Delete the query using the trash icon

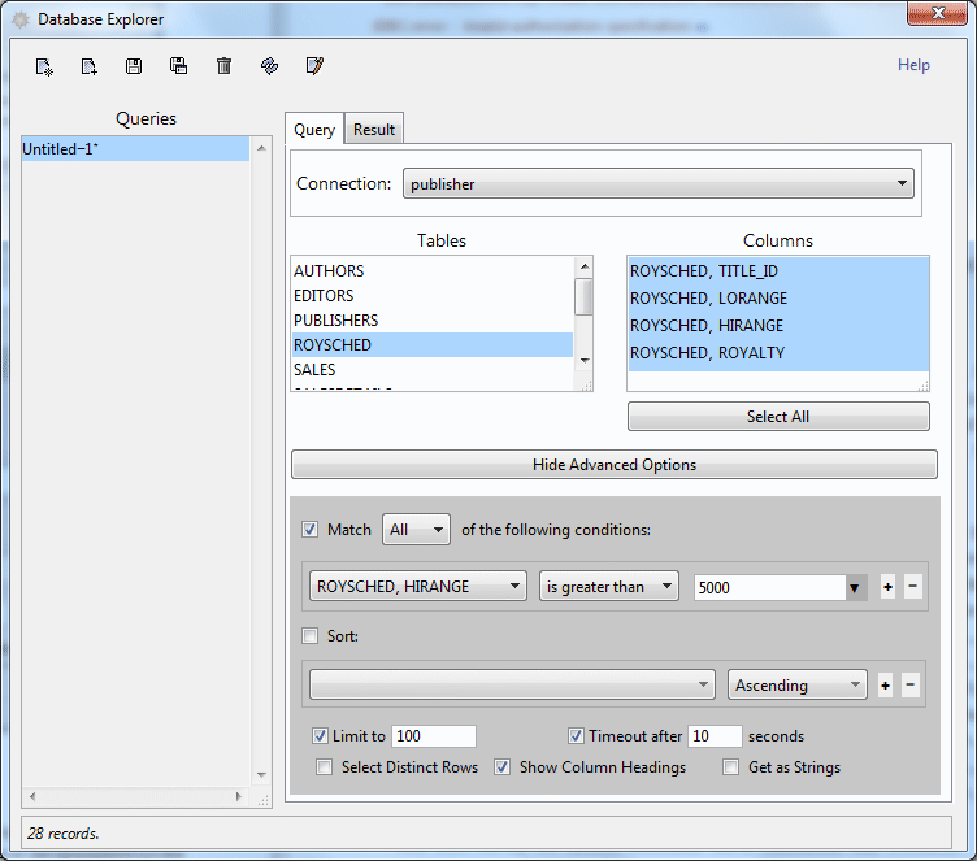[224, 67]
